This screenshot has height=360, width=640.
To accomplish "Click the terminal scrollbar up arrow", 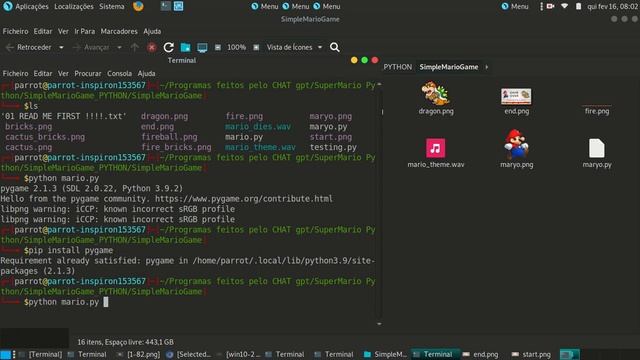I will [x=379, y=84].
